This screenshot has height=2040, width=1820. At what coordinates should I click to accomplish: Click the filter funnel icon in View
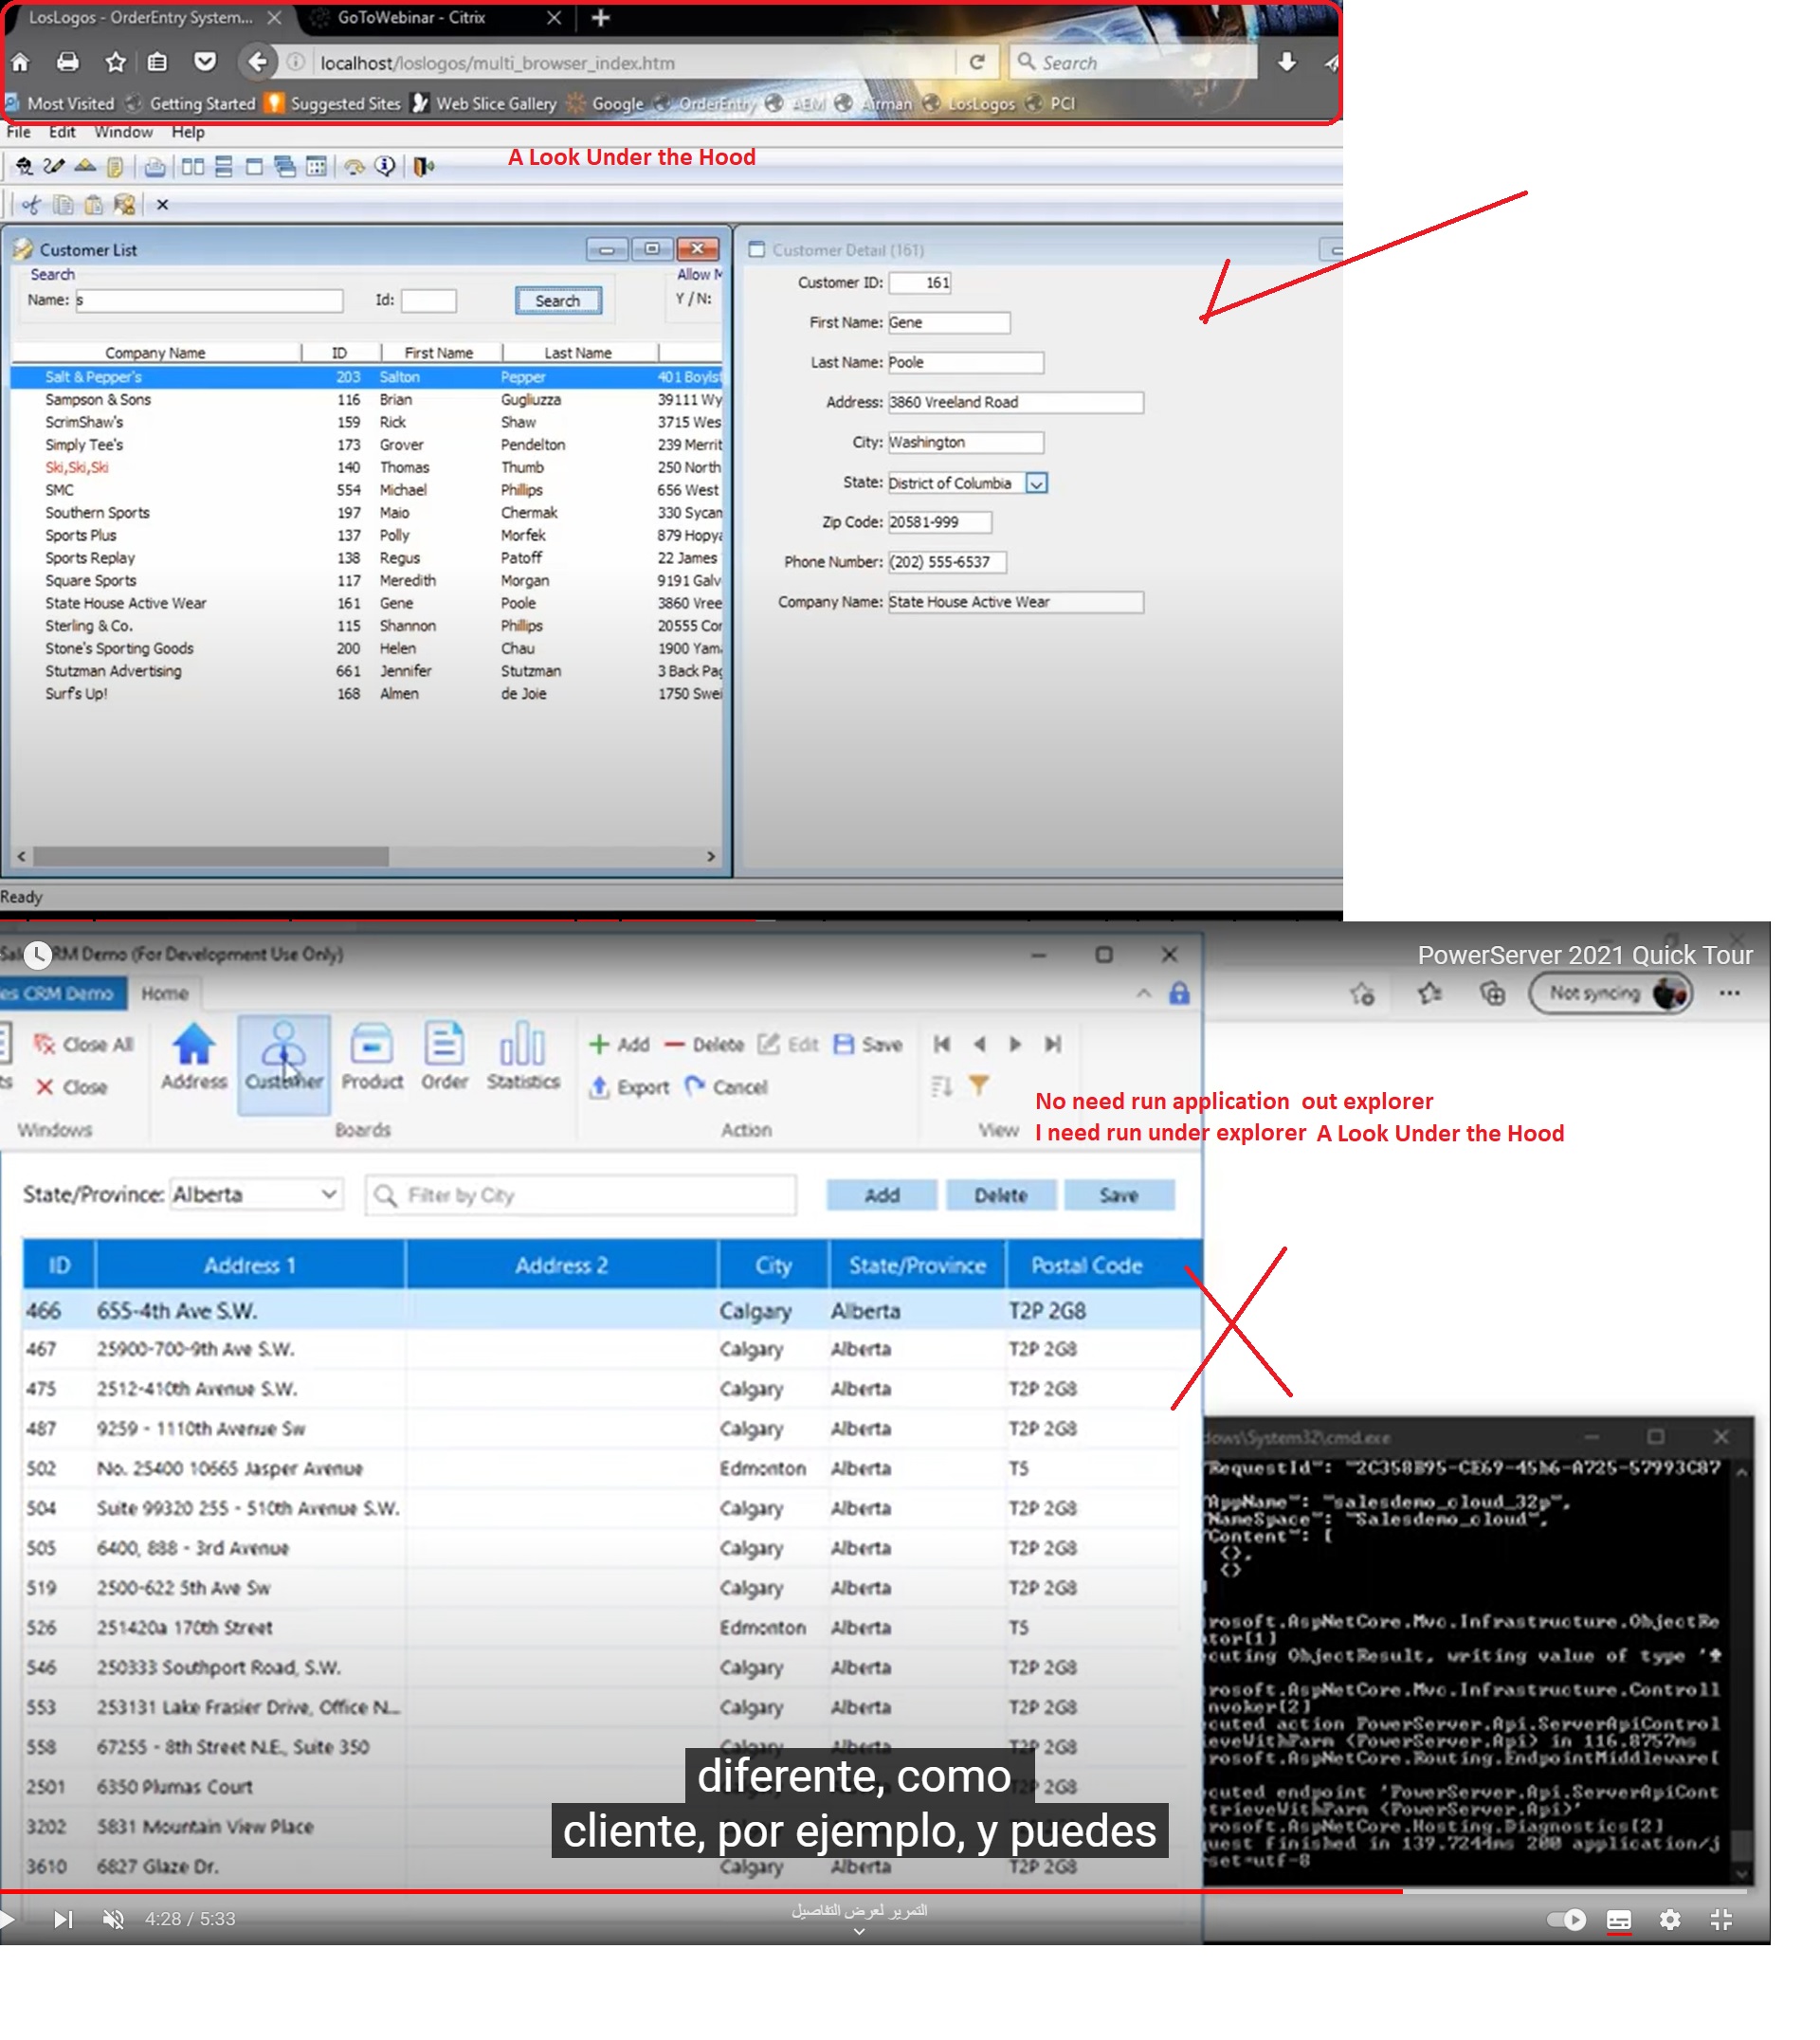click(979, 1086)
